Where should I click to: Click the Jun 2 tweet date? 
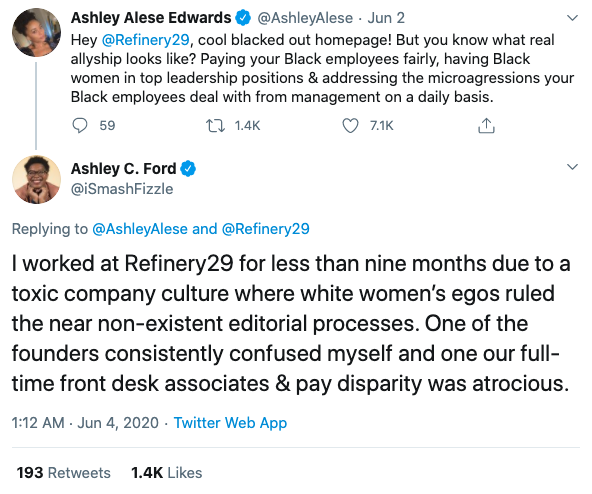[386, 18]
